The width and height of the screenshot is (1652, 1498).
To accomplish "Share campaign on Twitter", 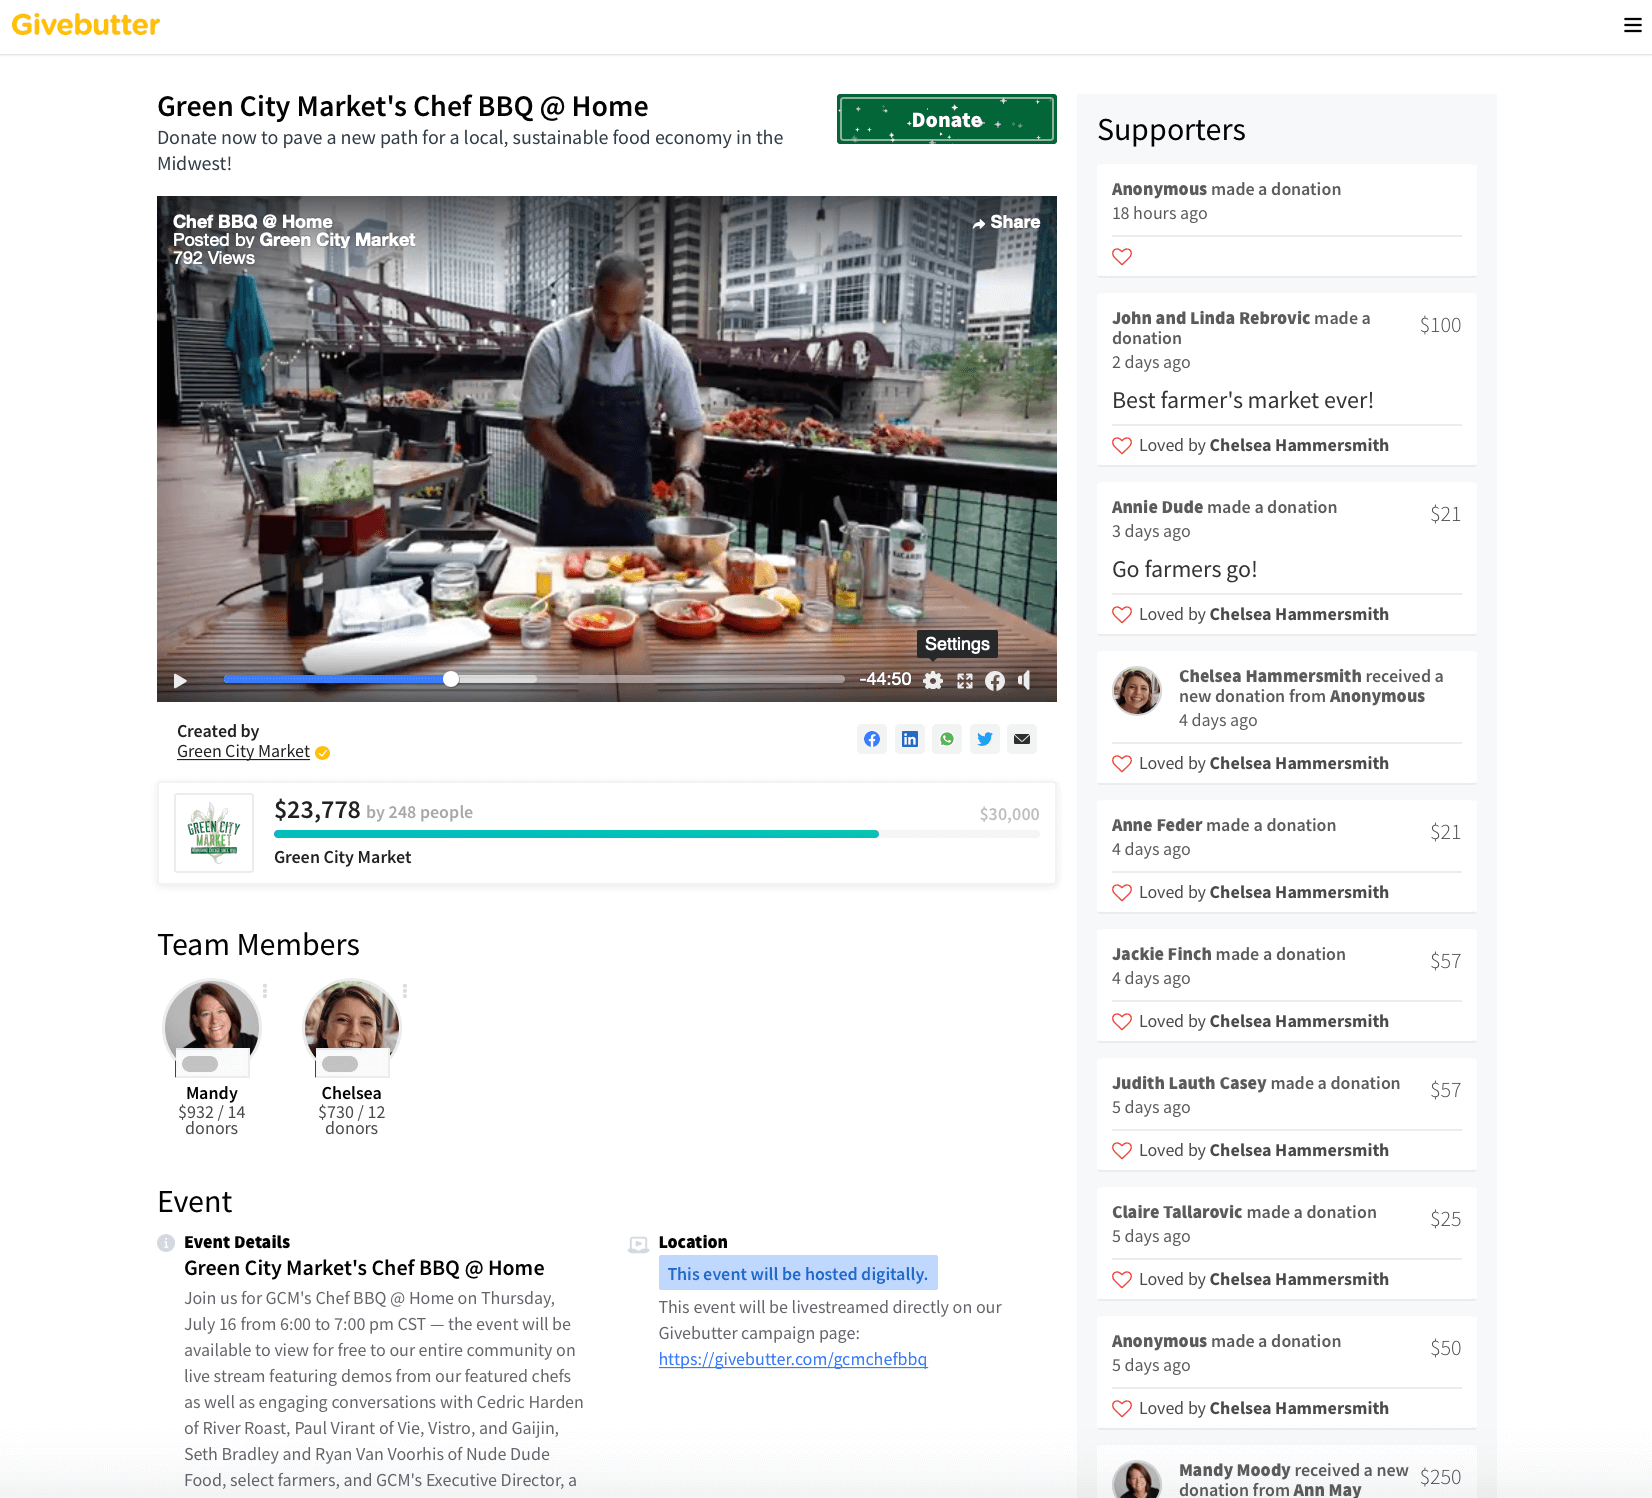I will (985, 739).
